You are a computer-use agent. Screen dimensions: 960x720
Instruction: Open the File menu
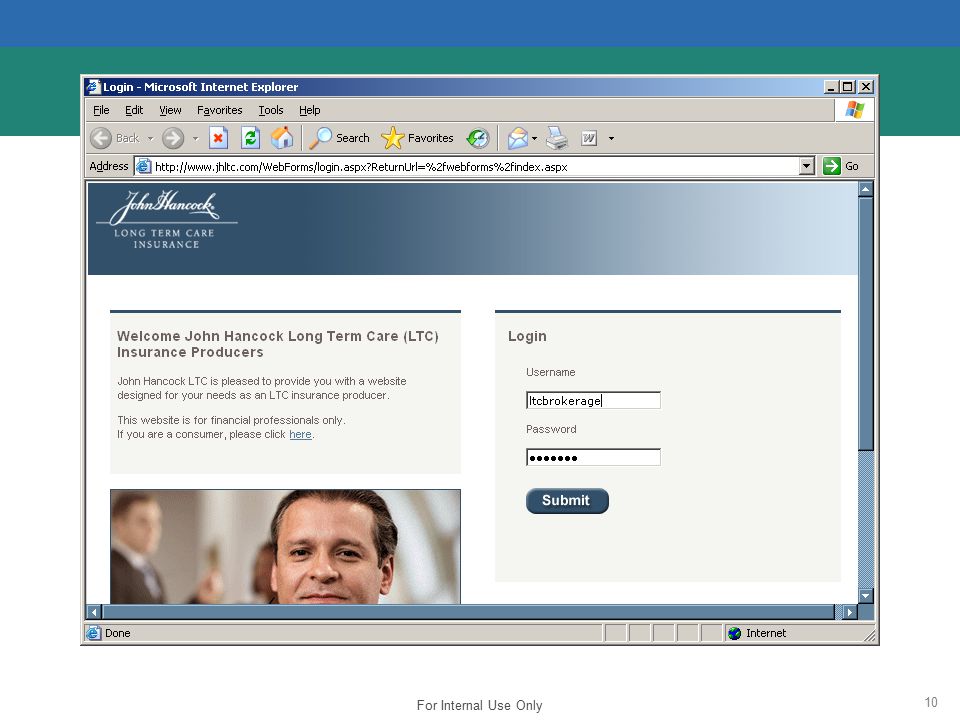tap(101, 110)
